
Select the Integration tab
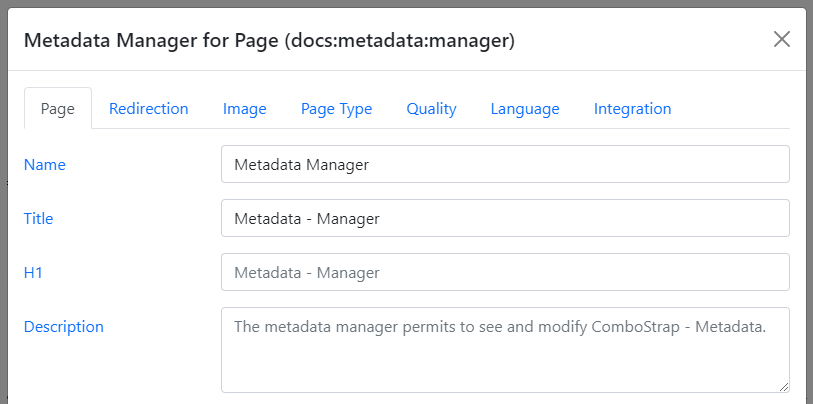632,109
